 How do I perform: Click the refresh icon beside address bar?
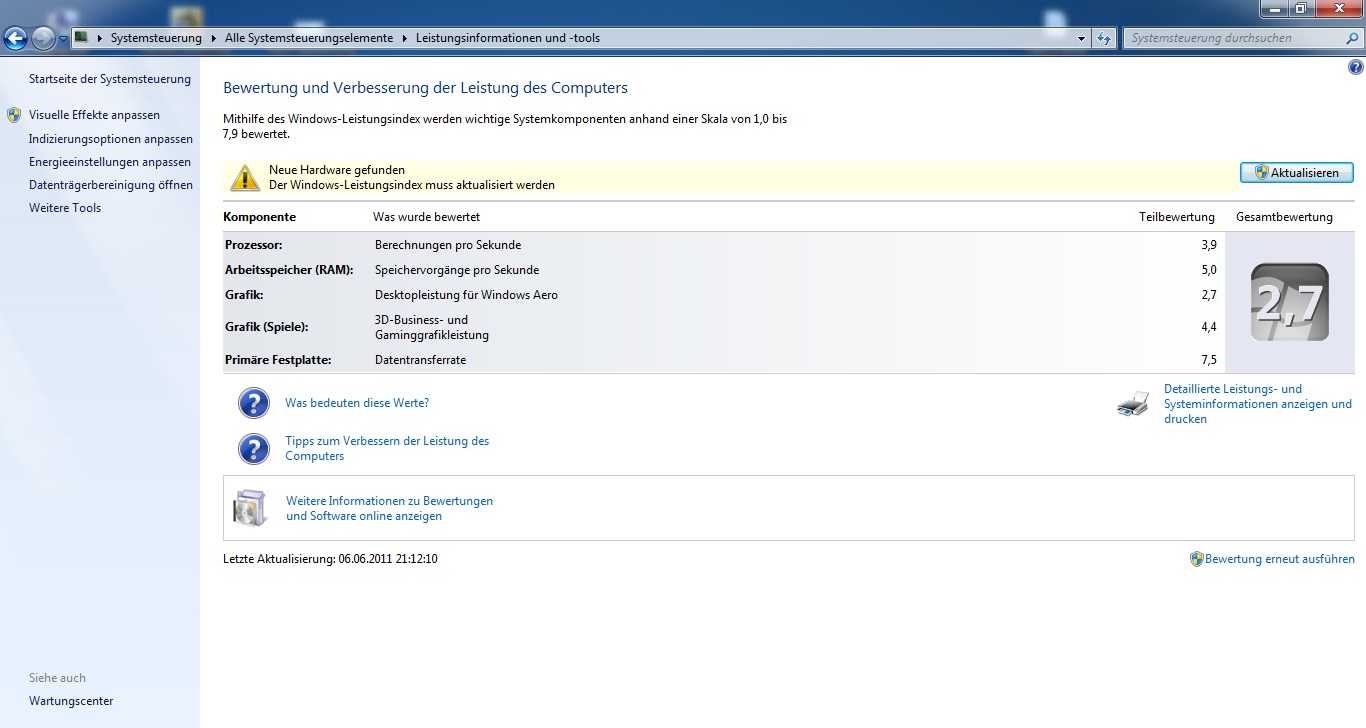(1104, 39)
